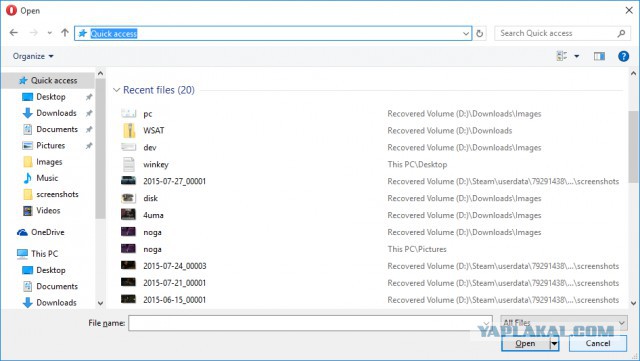Select Downloads under This PC
The height and width of the screenshot is (361, 640).
56,303
